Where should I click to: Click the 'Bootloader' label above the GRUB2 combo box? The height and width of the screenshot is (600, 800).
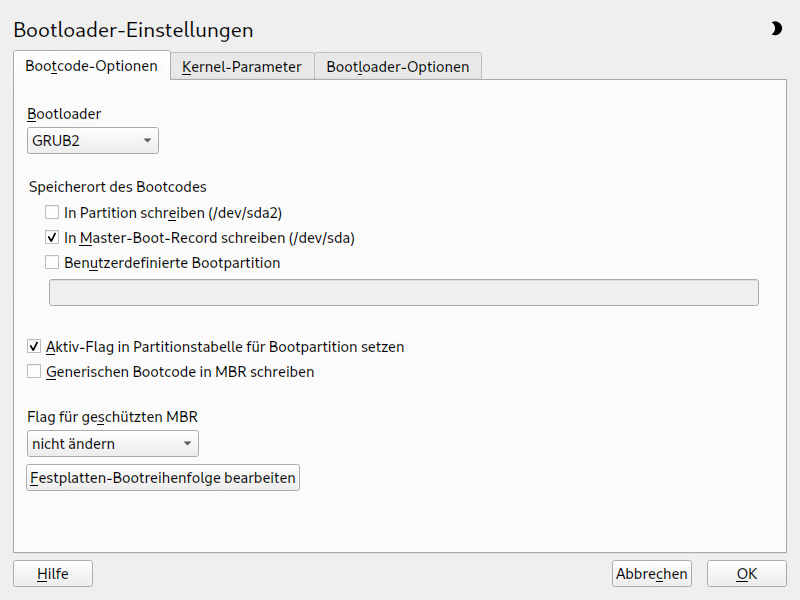point(64,114)
